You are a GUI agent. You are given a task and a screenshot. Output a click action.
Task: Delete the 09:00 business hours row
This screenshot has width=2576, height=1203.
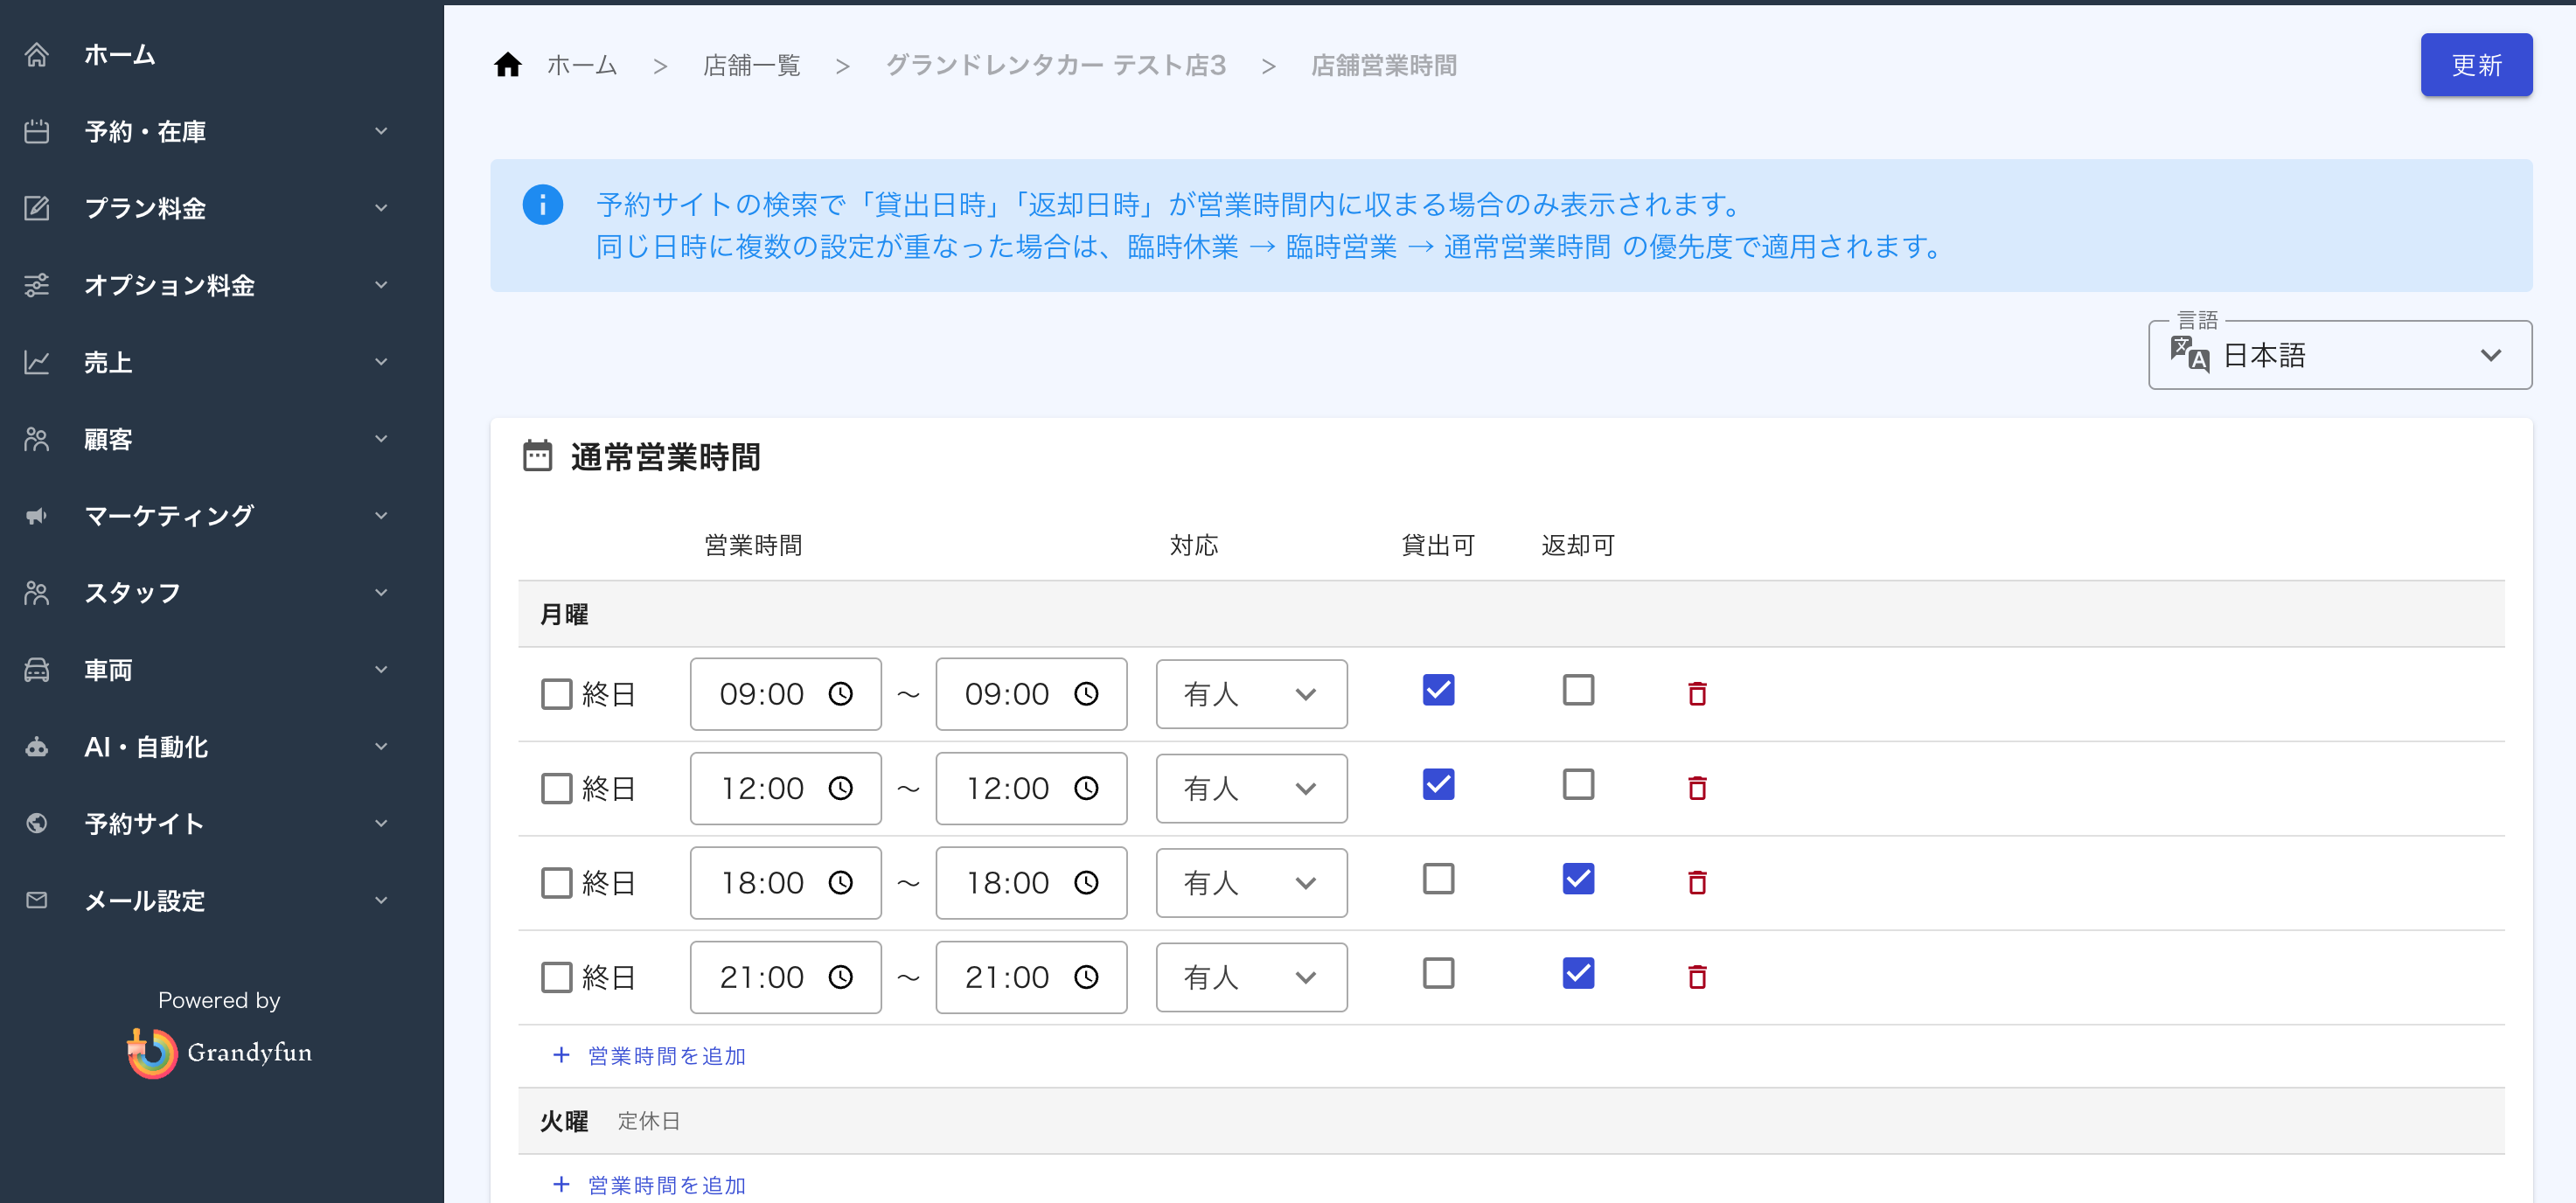tap(1697, 693)
